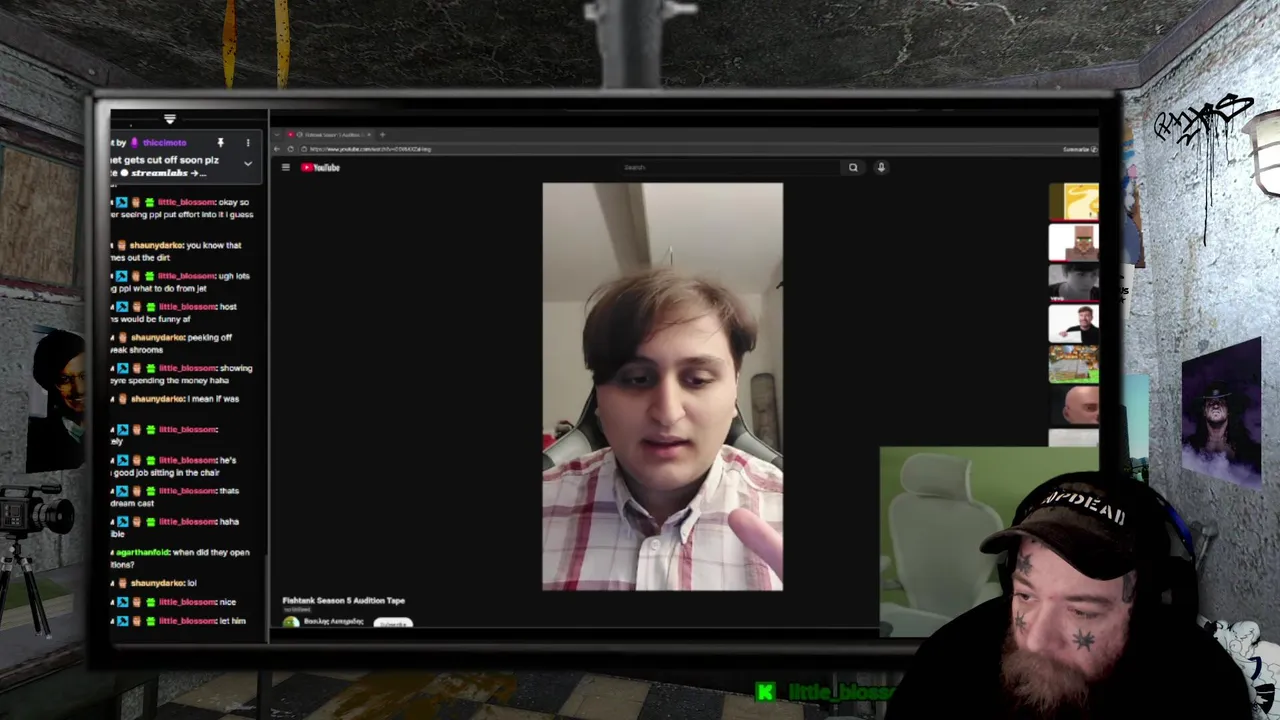Click the YouTube search magnifier button

pos(853,167)
